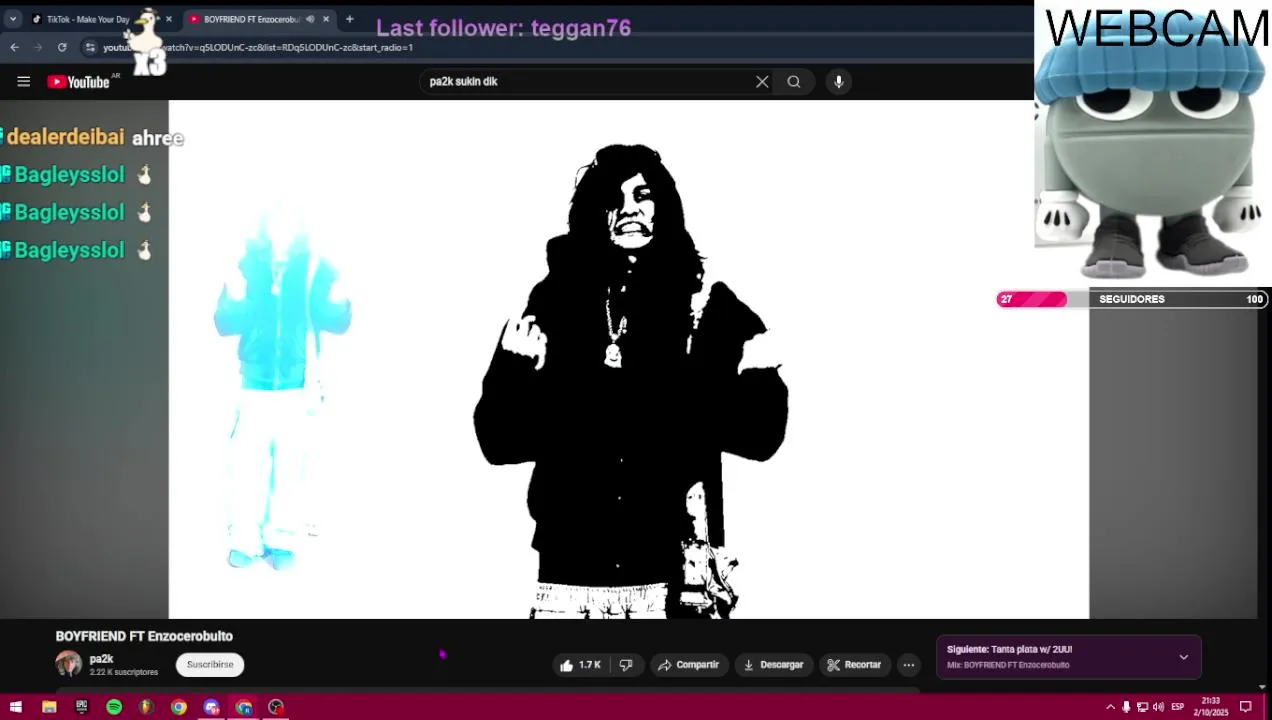Change the ESP input language indicator
Viewport: 1272px width, 720px height.
[1177, 707]
